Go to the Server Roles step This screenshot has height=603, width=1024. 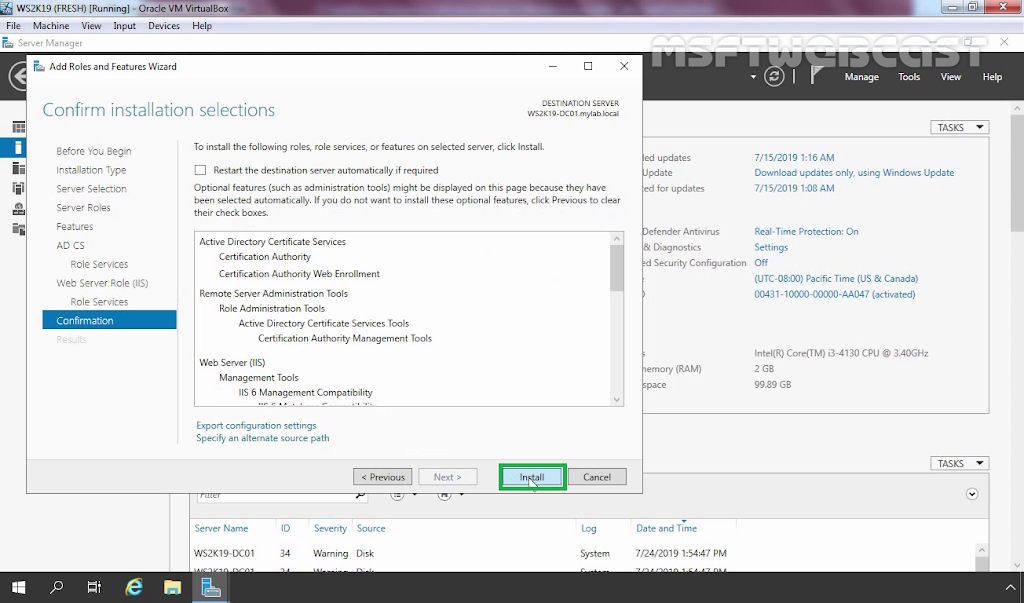coord(83,208)
